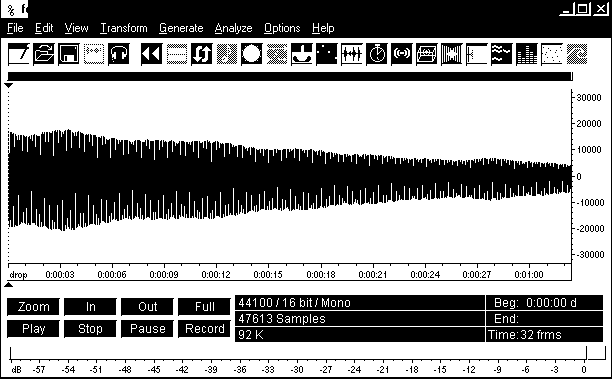Click the 0:01:00 time ruler label
Screen dimensions: 612x379
click(528, 274)
